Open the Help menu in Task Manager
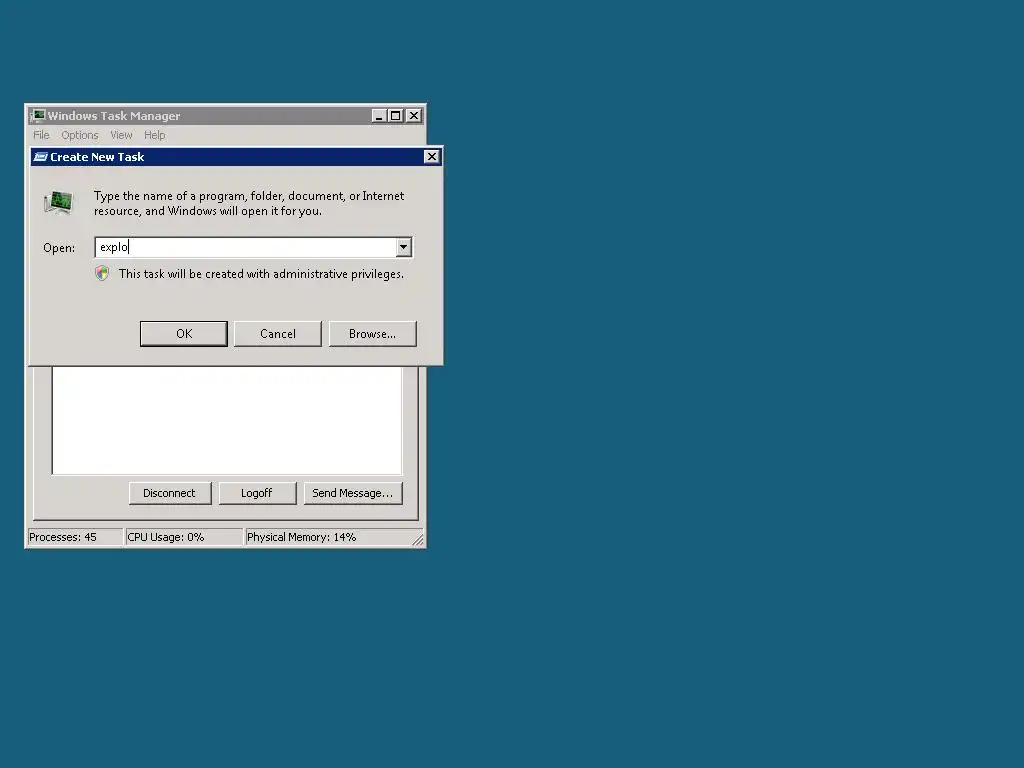Screen dimensions: 1024x768 point(155,135)
